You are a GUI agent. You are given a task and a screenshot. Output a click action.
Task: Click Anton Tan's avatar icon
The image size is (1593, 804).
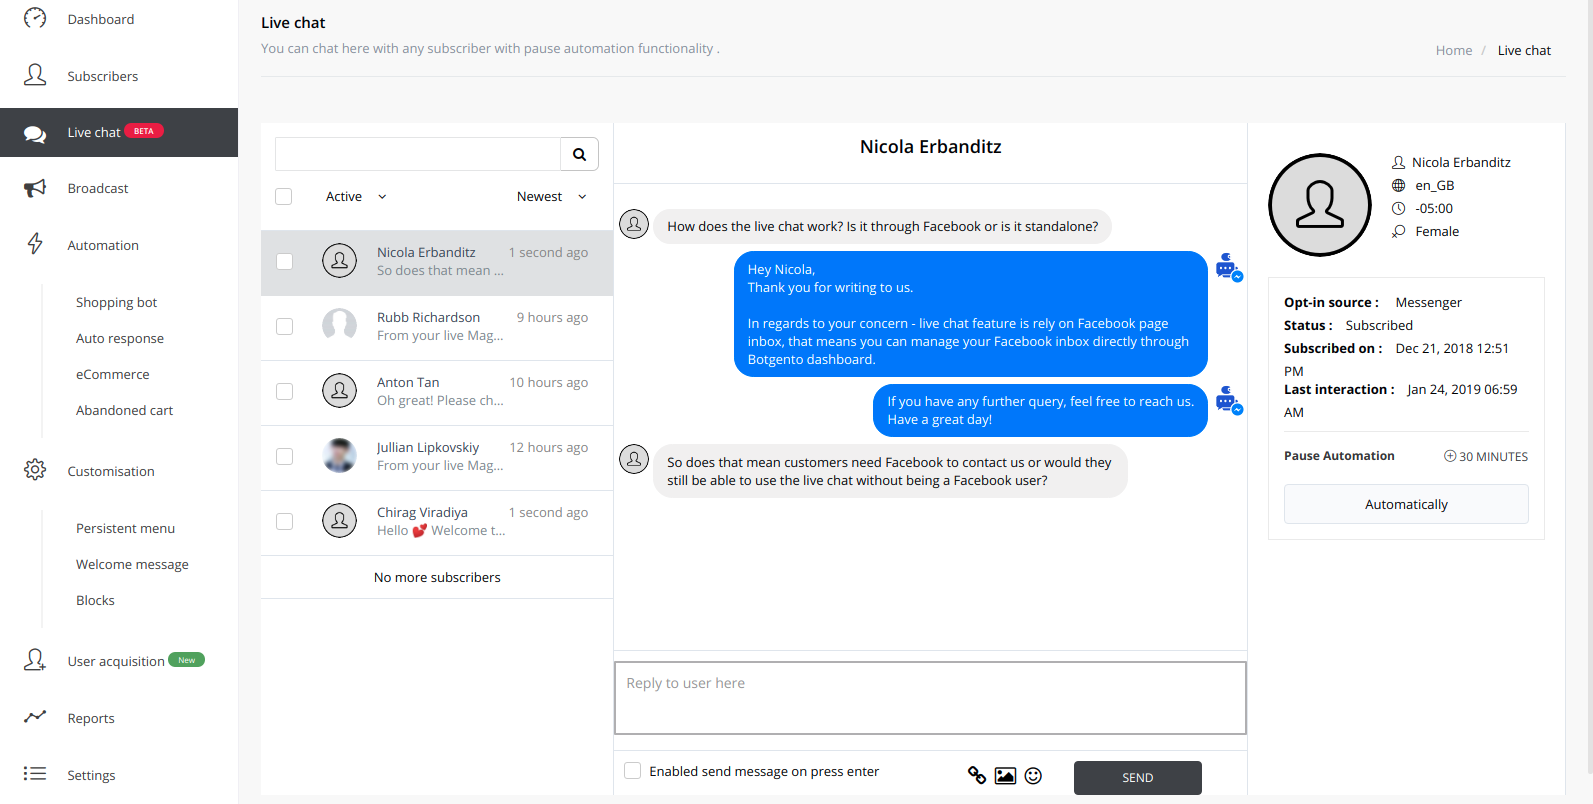tap(339, 391)
